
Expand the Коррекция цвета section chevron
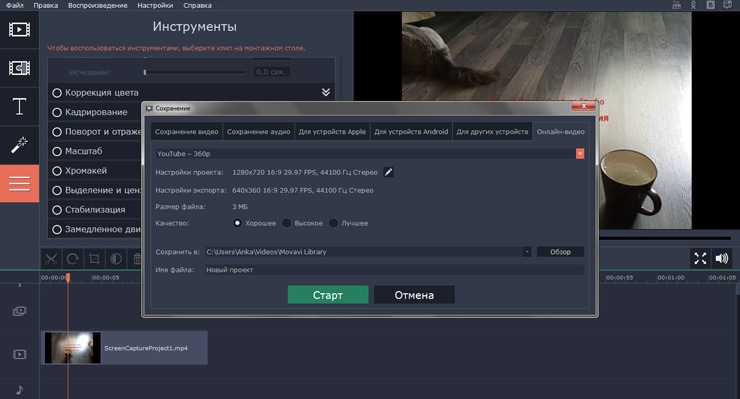(326, 92)
